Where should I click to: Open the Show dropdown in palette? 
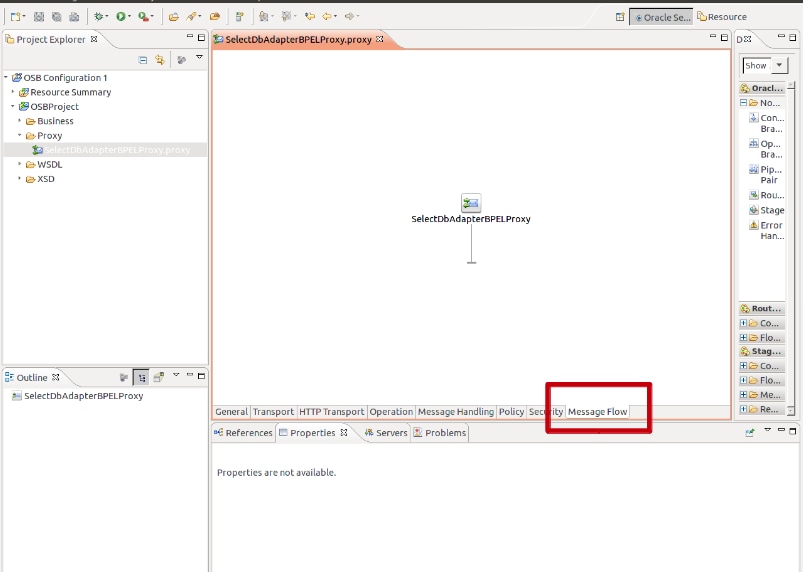(779, 65)
